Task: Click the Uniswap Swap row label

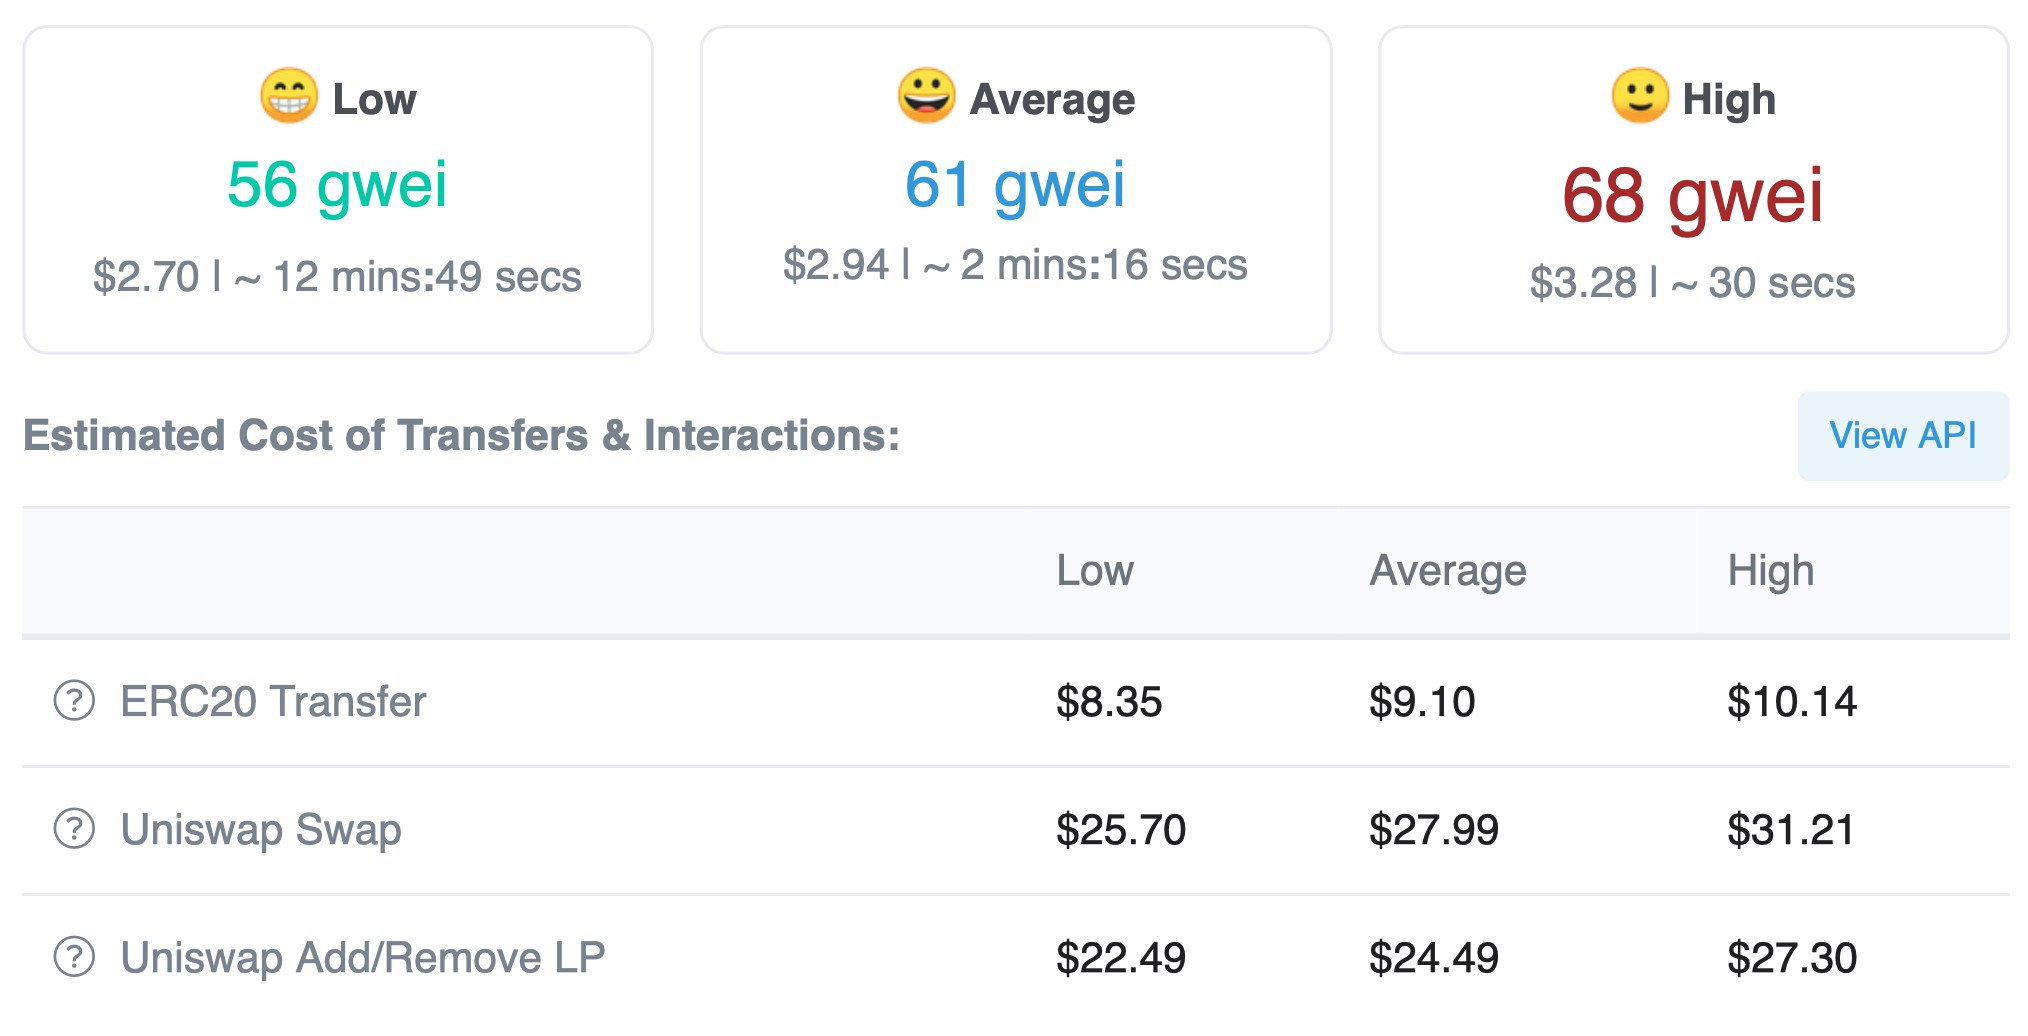Action: click(x=261, y=829)
